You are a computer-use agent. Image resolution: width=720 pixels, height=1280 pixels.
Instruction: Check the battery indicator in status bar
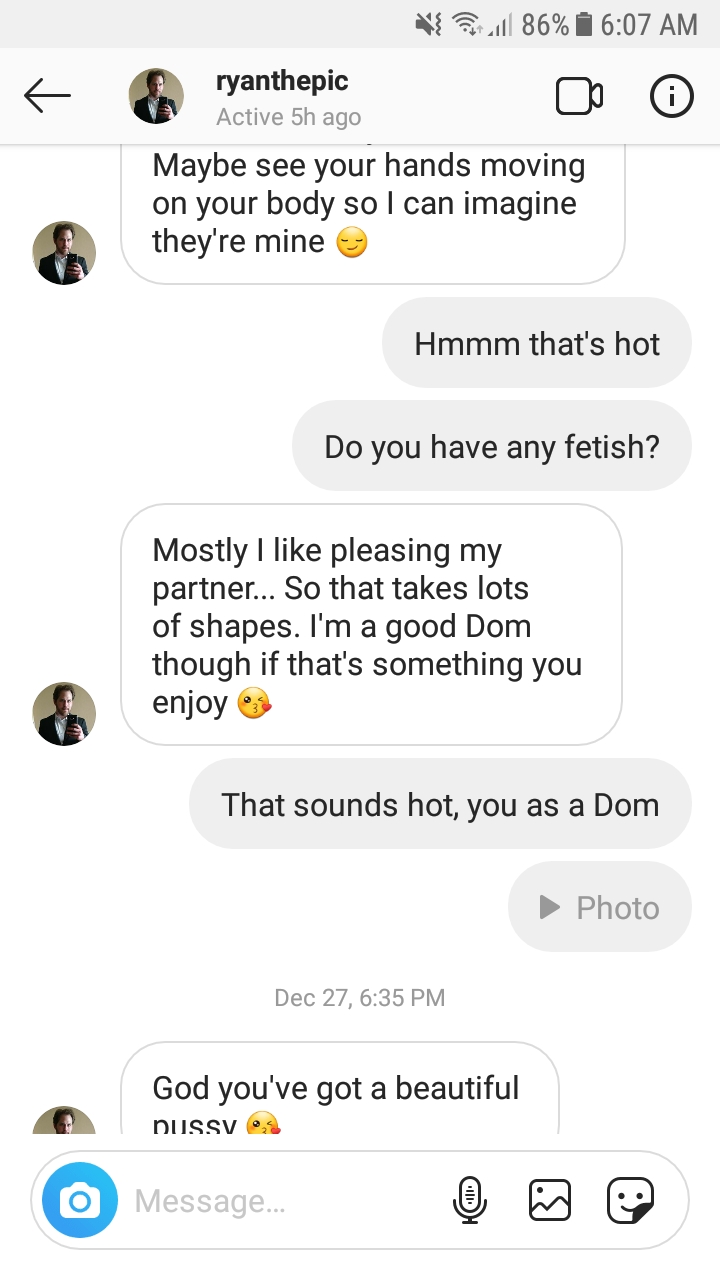585,25
